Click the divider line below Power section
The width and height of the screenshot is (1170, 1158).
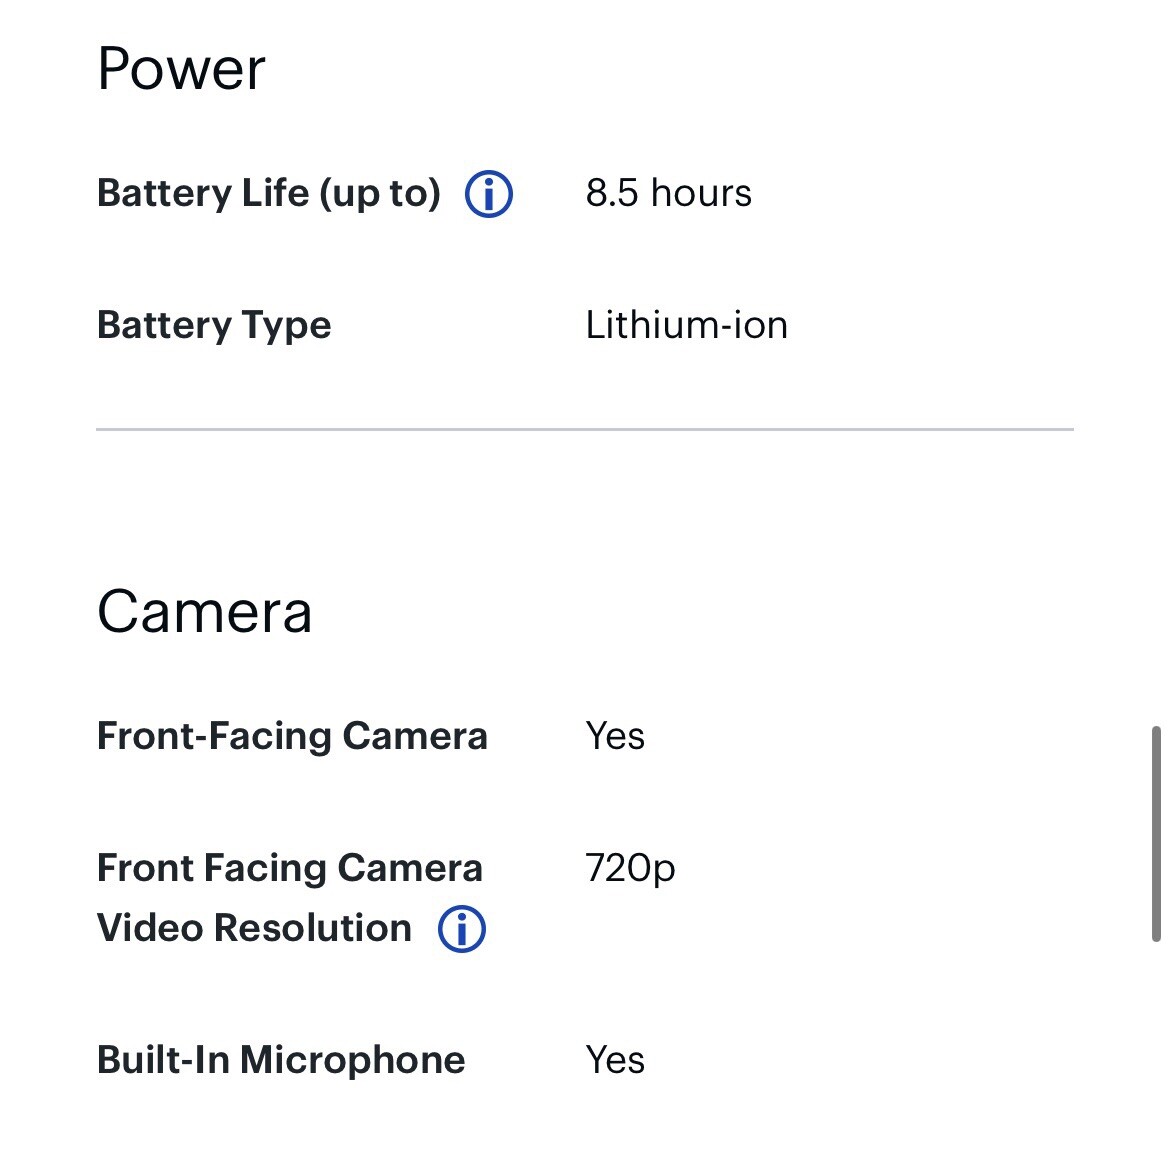585,429
